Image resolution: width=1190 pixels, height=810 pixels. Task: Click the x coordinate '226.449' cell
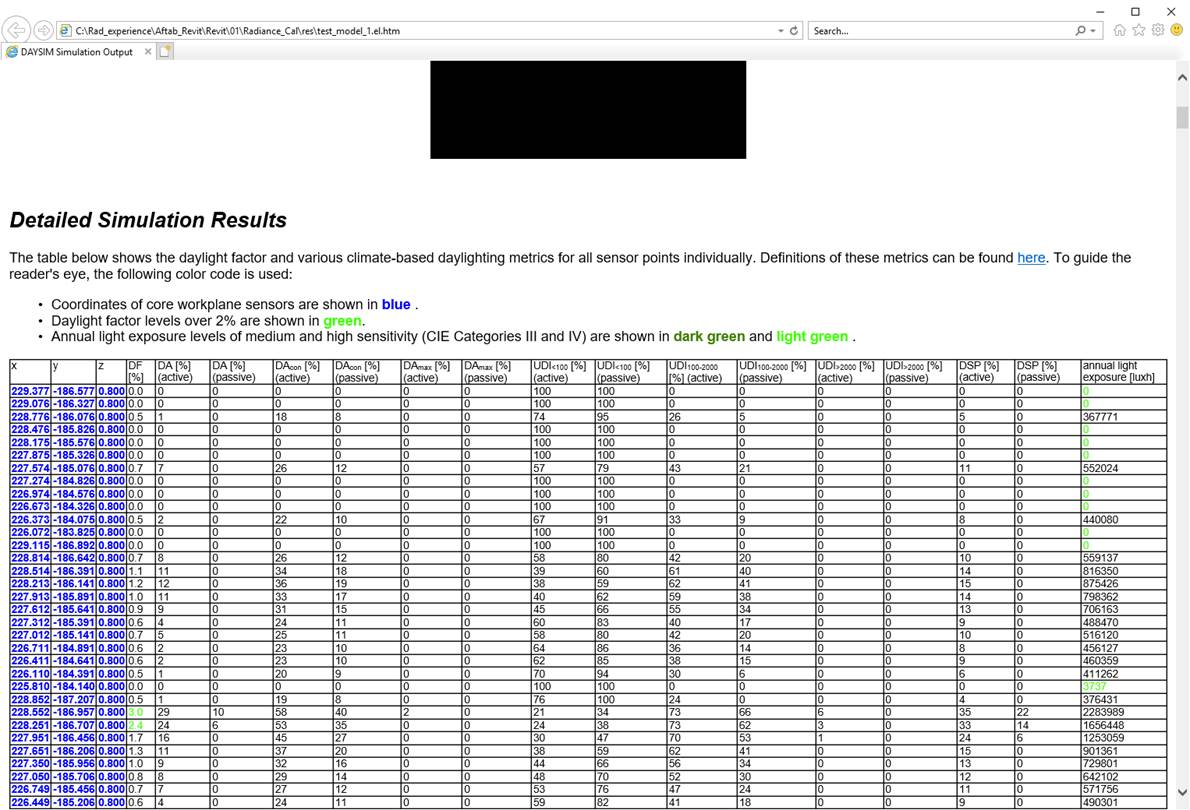pos(30,802)
